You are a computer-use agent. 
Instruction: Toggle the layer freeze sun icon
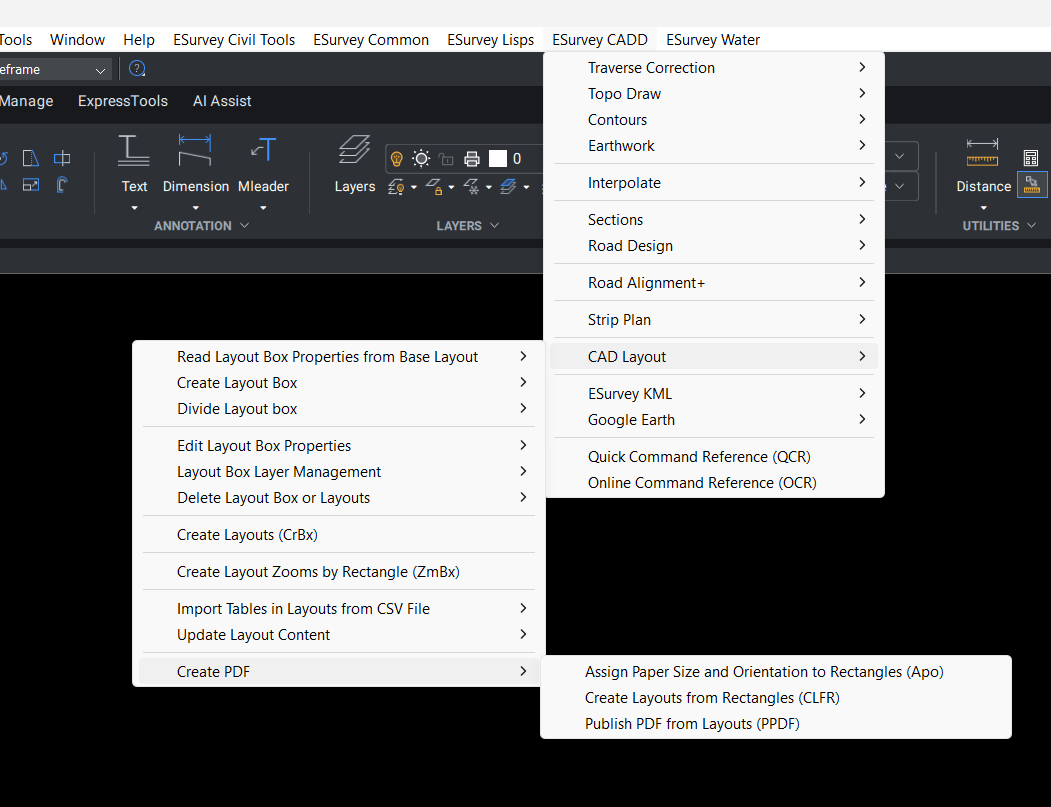(421, 159)
